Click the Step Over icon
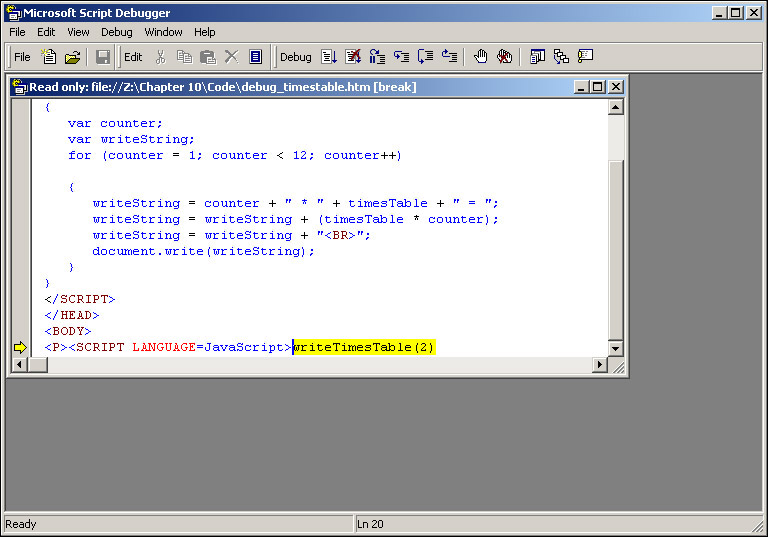Screen dimensions: 768x537 pos(426,57)
